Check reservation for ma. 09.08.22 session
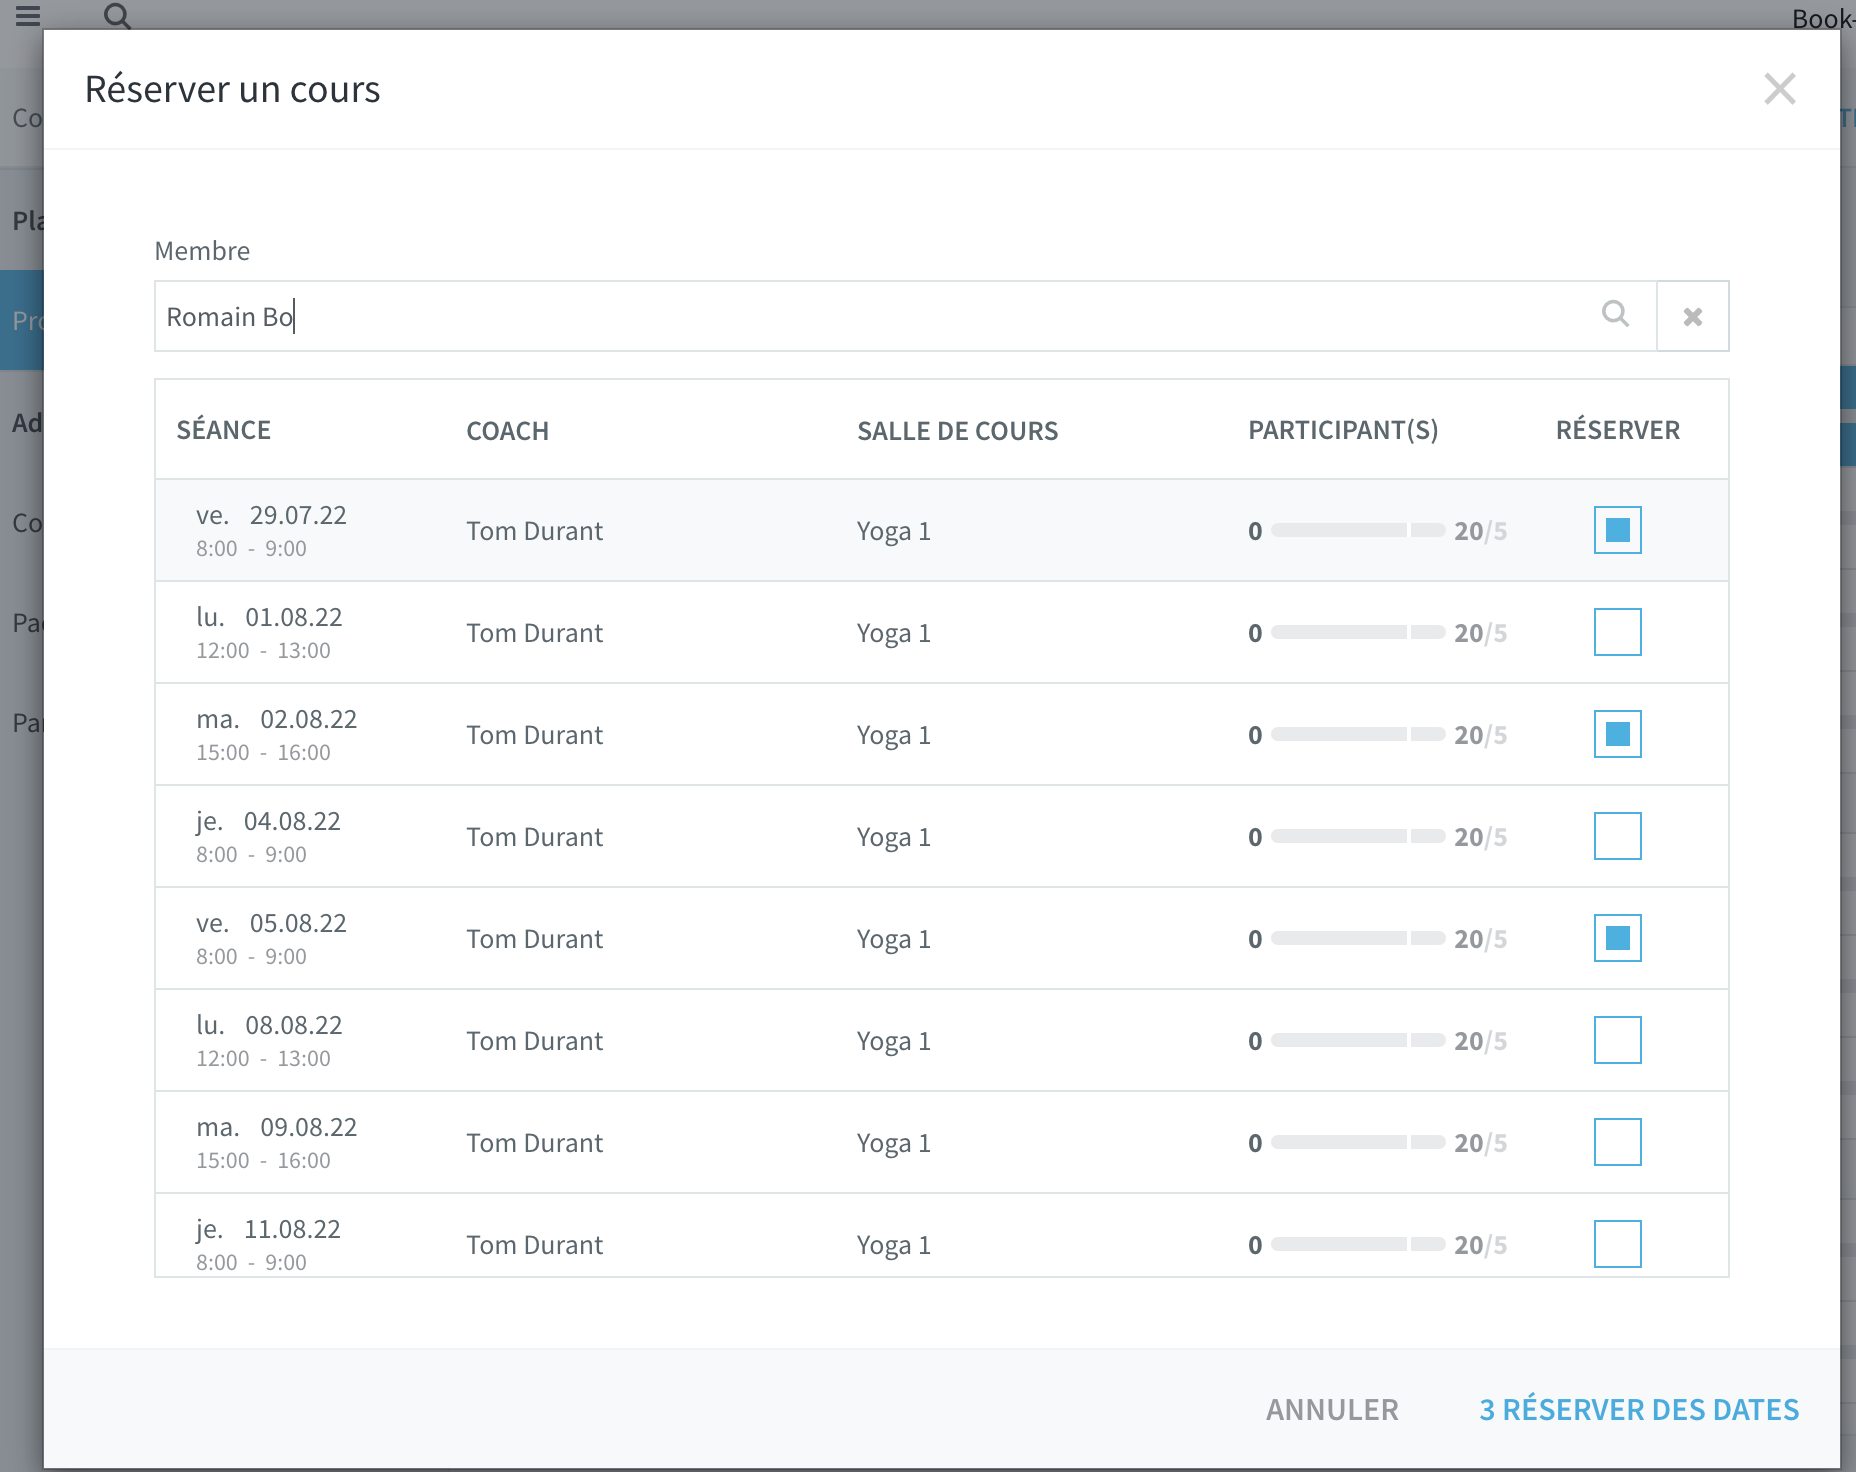The height and width of the screenshot is (1472, 1856). point(1618,1142)
